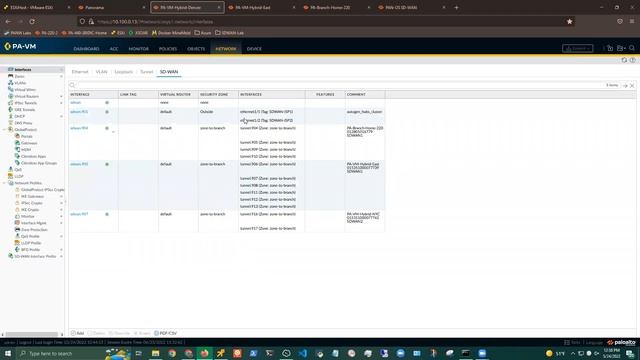Switch to the Panorama browser tab

pos(111,7)
